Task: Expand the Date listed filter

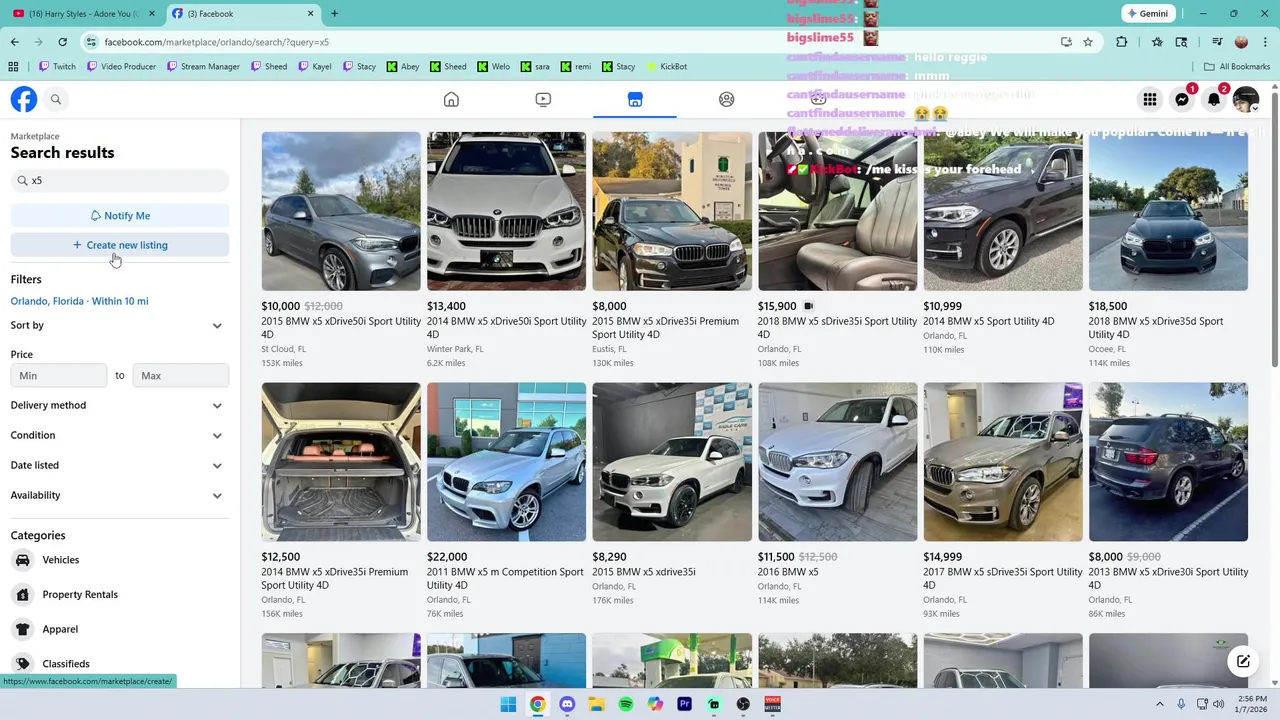Action: pos(119,465)
